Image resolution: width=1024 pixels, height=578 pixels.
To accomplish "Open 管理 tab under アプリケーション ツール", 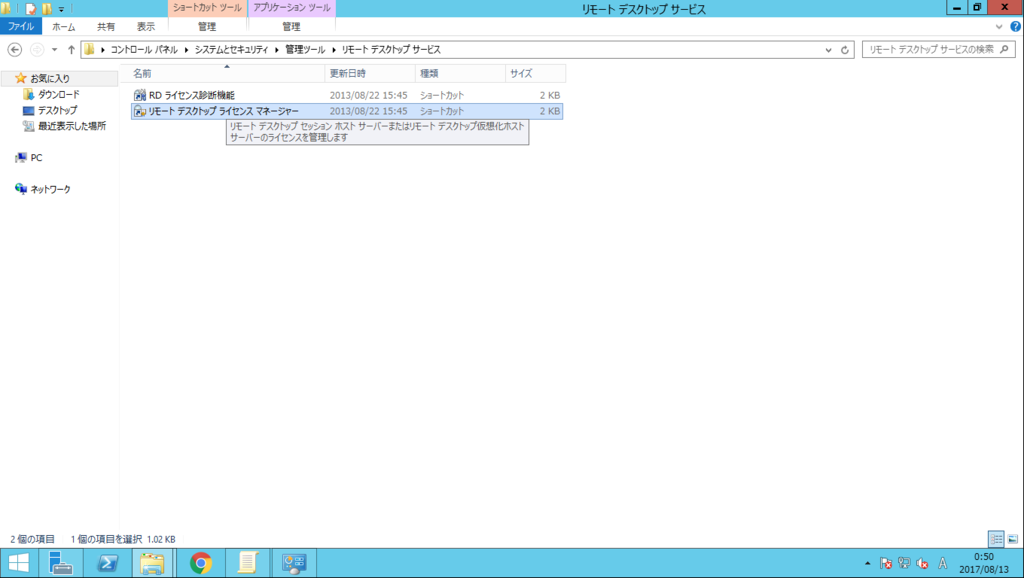I will (x=291, y=27).
